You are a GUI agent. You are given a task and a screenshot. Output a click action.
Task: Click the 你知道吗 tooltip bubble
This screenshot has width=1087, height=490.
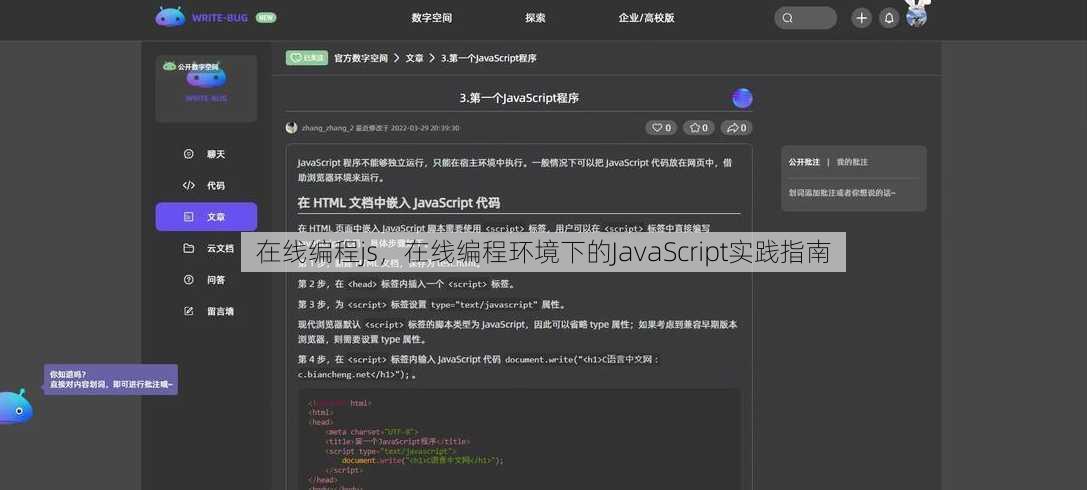111,379
